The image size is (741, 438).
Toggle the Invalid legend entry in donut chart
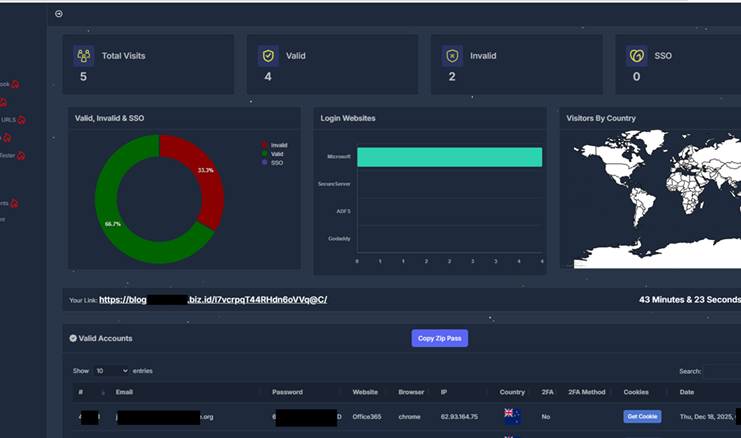pos(273,145)
